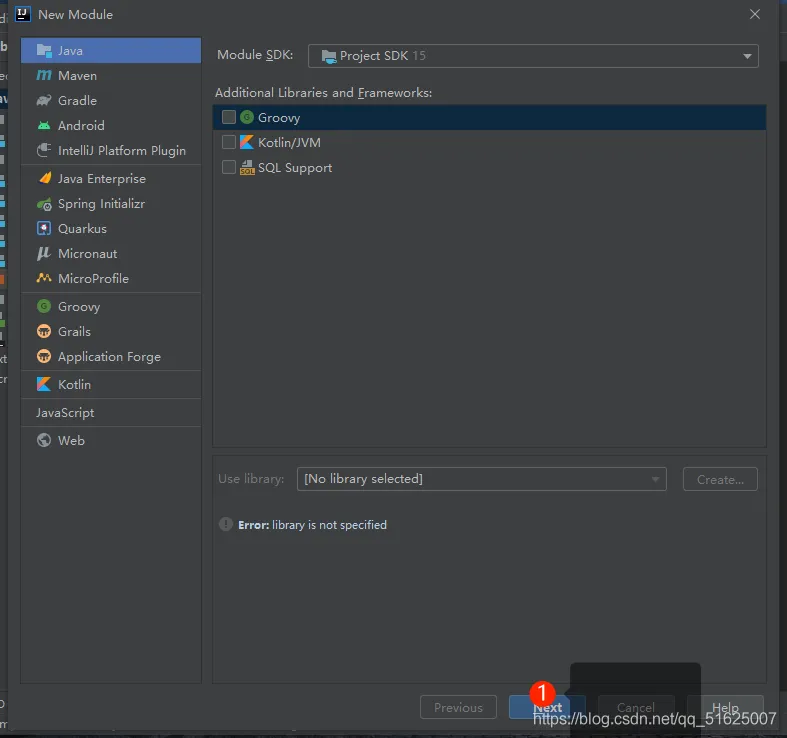
Task: Click the 'Use library:' label
Action: tap(251, 479)
